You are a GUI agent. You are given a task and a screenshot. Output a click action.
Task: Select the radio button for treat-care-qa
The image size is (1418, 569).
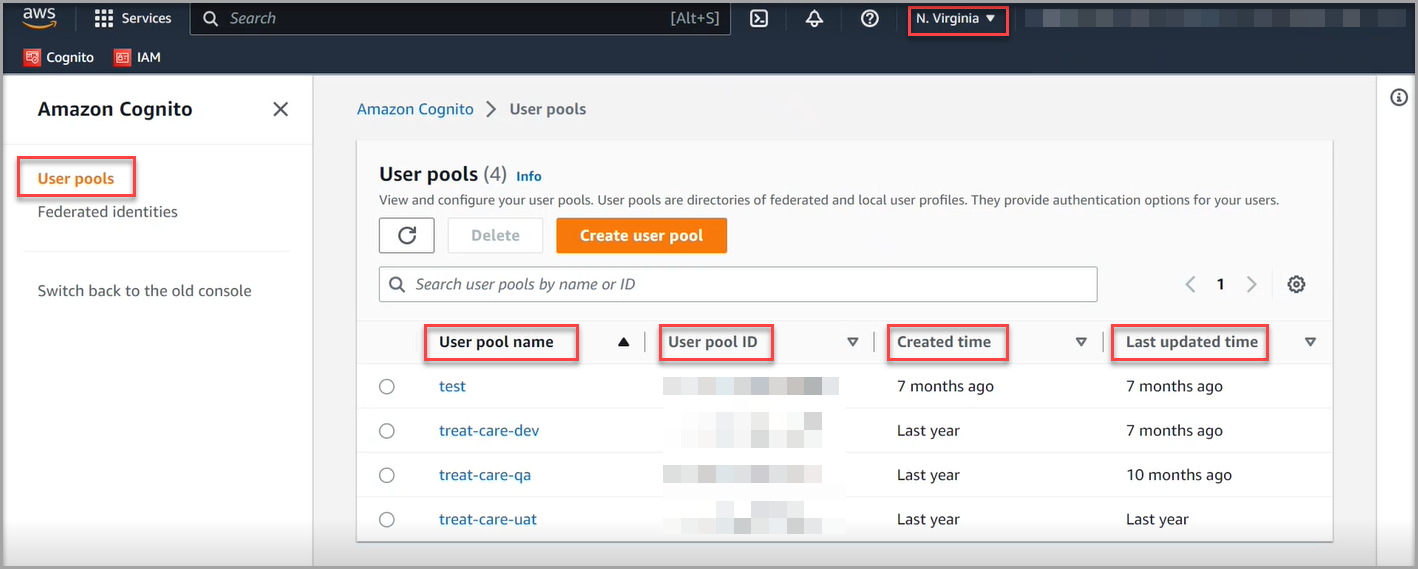click(387, 475)
